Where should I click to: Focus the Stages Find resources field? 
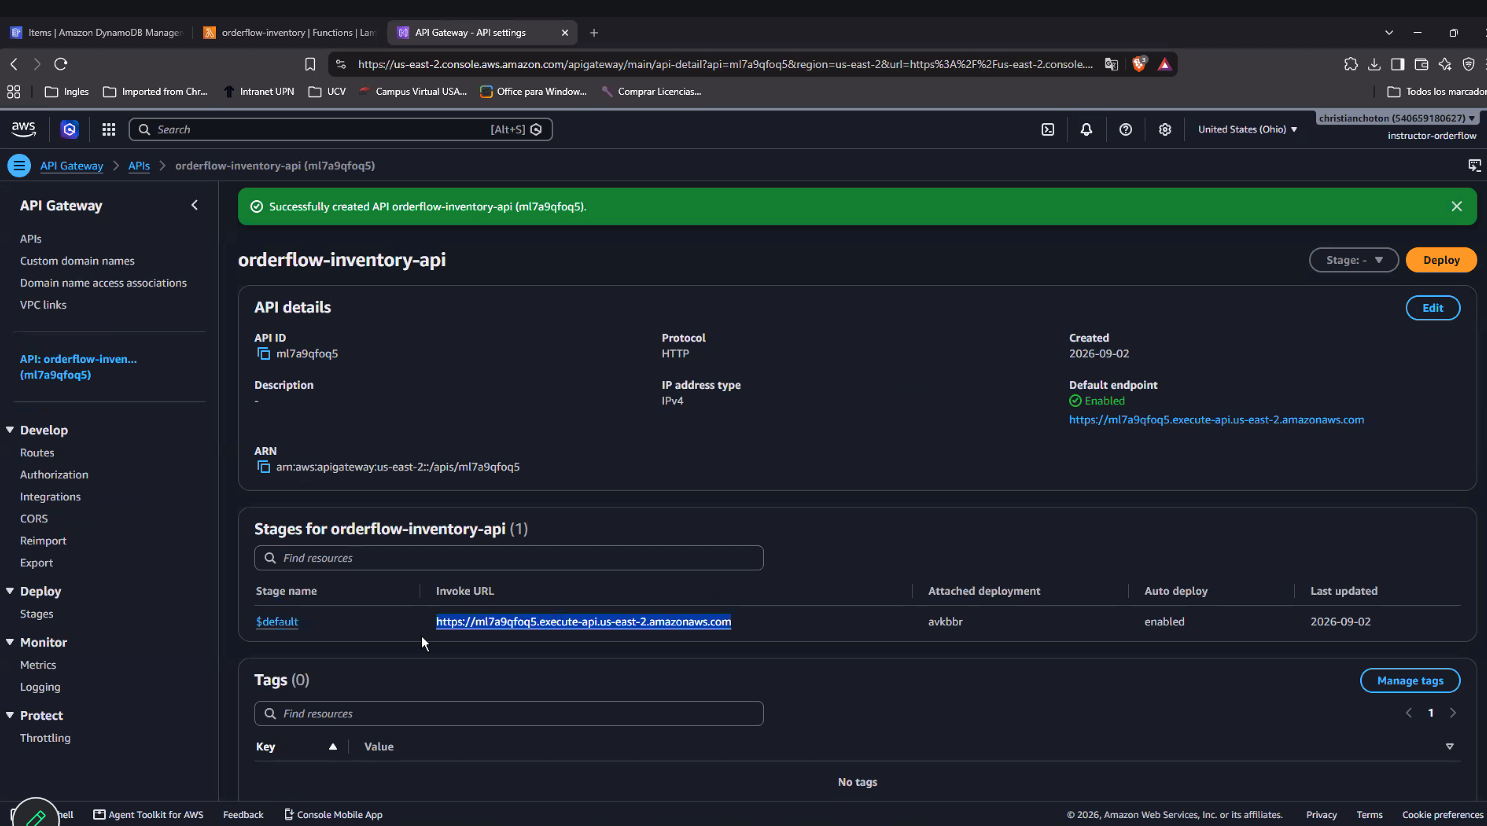click(509, 558)
